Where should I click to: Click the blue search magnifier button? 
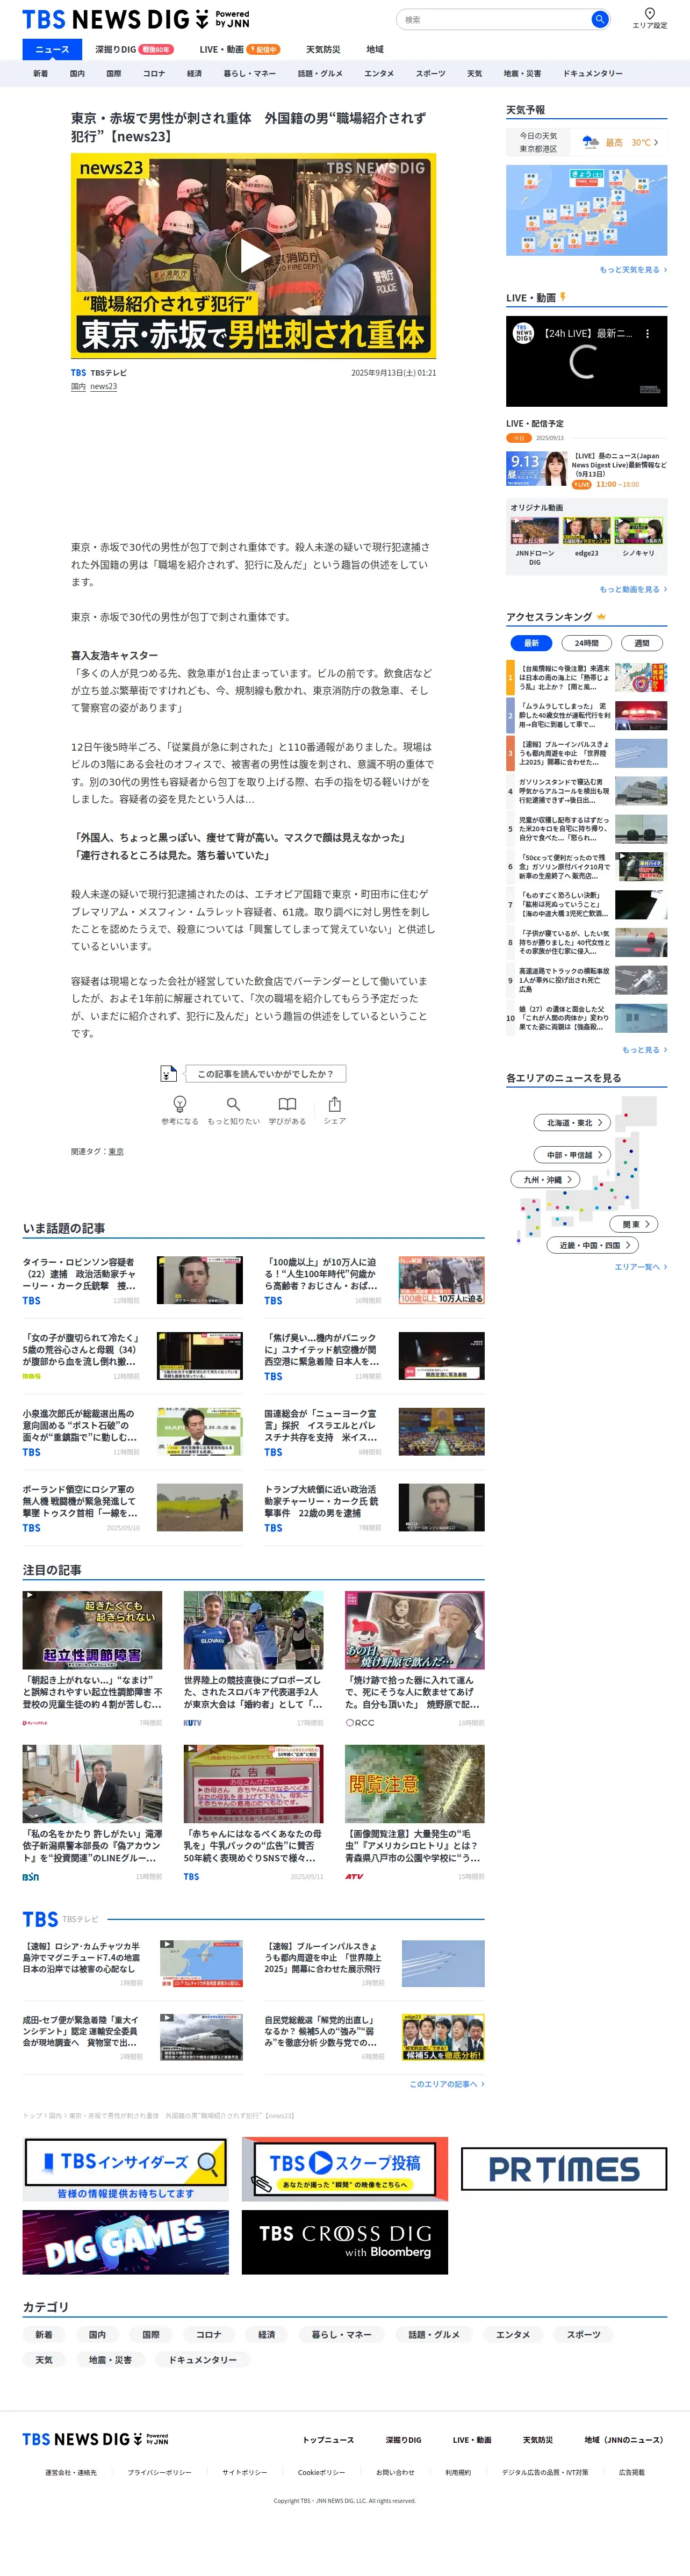point(599,19)
